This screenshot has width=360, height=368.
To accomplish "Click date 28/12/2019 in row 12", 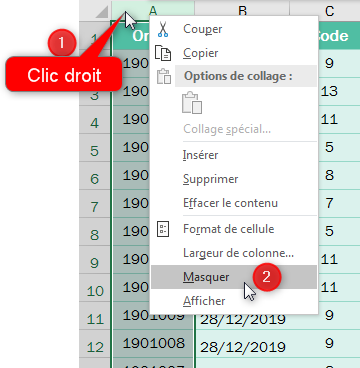I will 243,347.
